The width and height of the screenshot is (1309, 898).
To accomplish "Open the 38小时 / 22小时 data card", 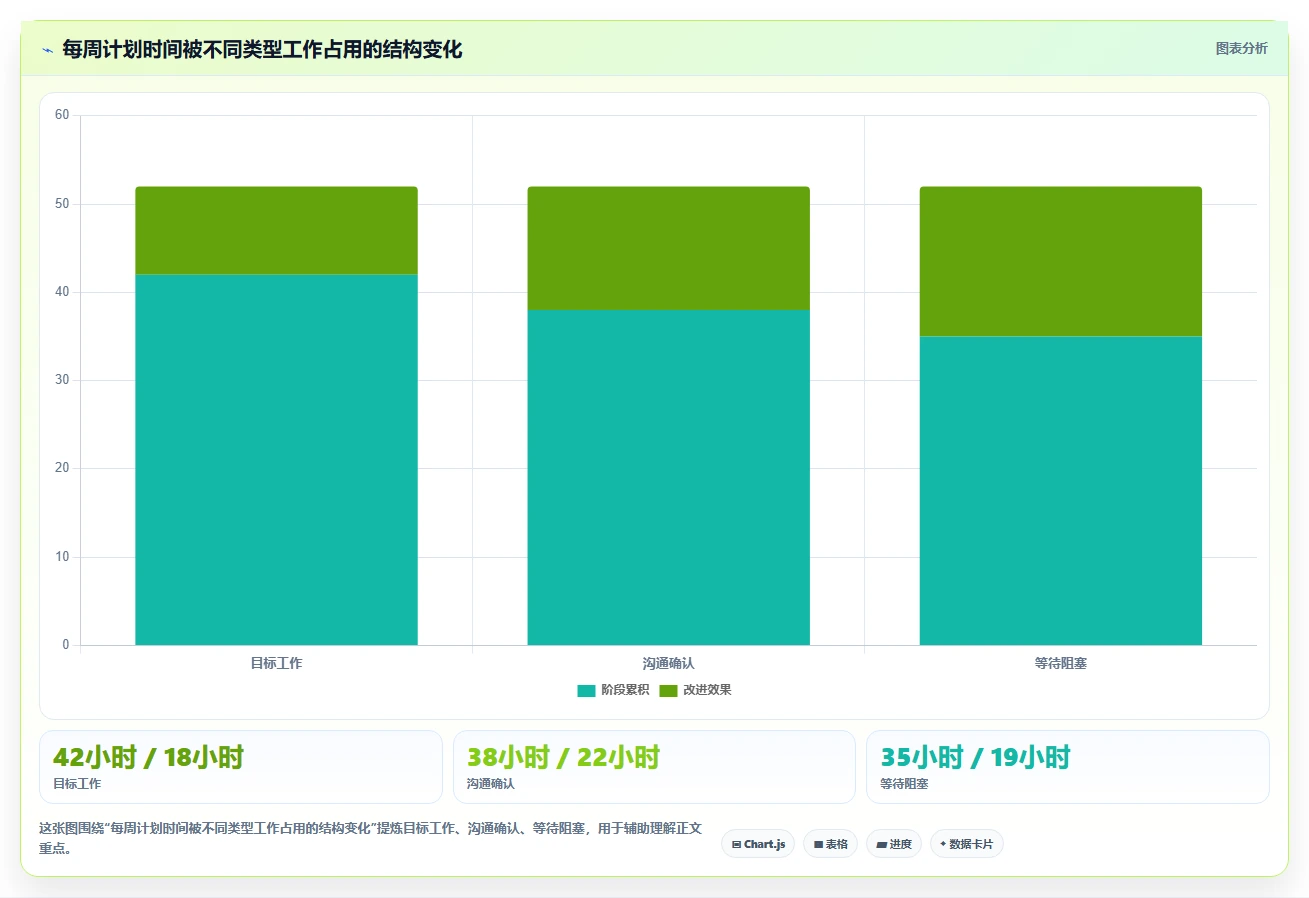I will click(654, 767).
